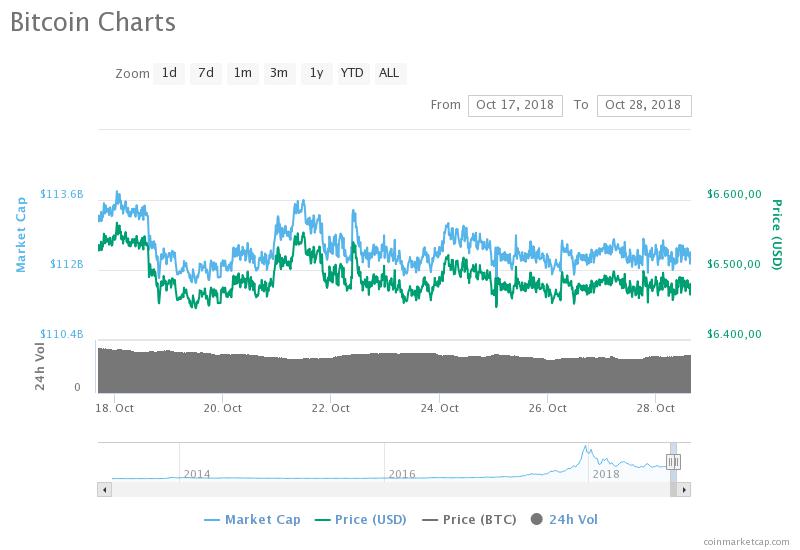The height and width of the screenshot is (550, 800).
Task: Click the navigator scrollbar track
Action: pos(390,490)
